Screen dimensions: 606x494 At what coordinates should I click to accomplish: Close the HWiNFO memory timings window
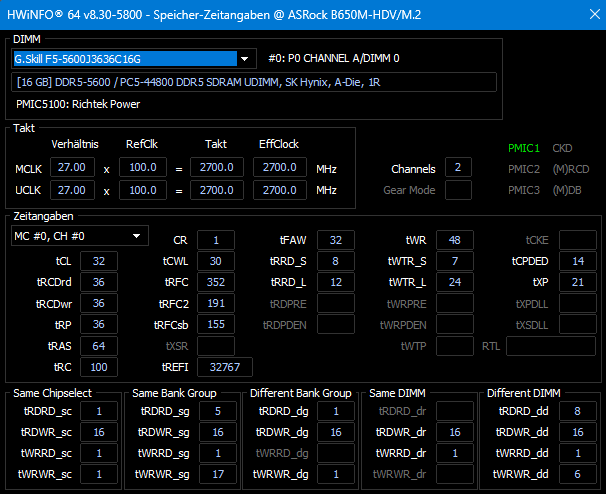[595, 14]
